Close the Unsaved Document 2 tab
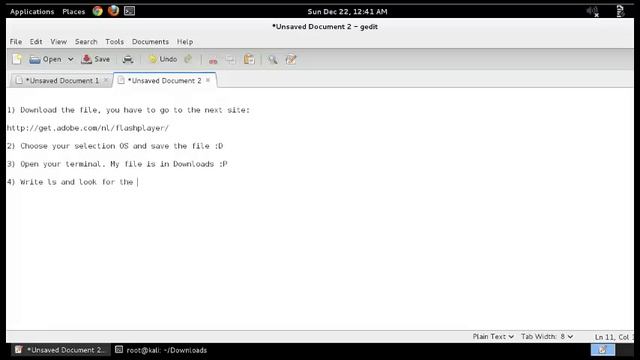The width and height of the screenshot is (640, 360). pos(208,80)
